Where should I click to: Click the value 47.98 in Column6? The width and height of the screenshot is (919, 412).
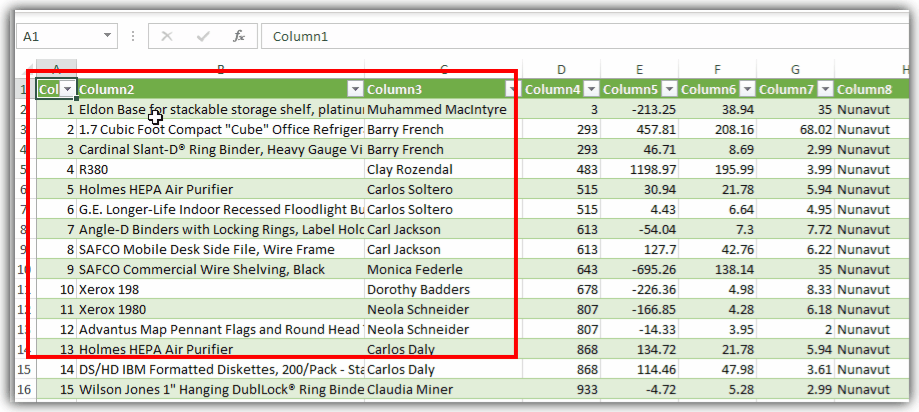click(x=717, y=370)
